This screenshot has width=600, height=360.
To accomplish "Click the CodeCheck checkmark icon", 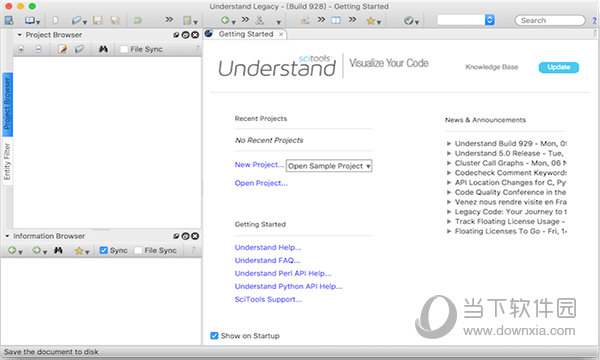I will click(x=409, y=21).
